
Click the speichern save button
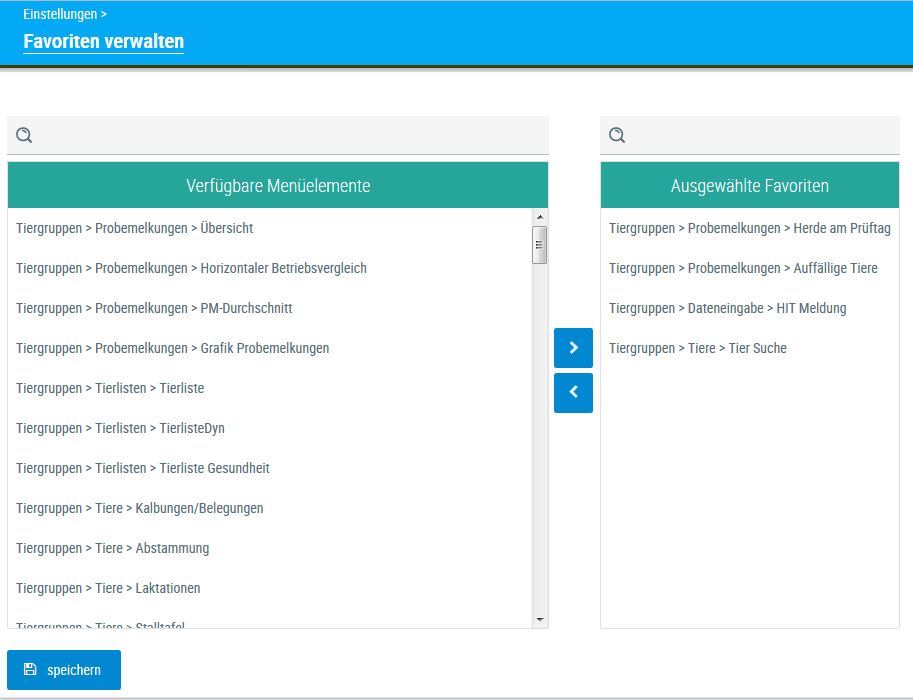point(64,670)
